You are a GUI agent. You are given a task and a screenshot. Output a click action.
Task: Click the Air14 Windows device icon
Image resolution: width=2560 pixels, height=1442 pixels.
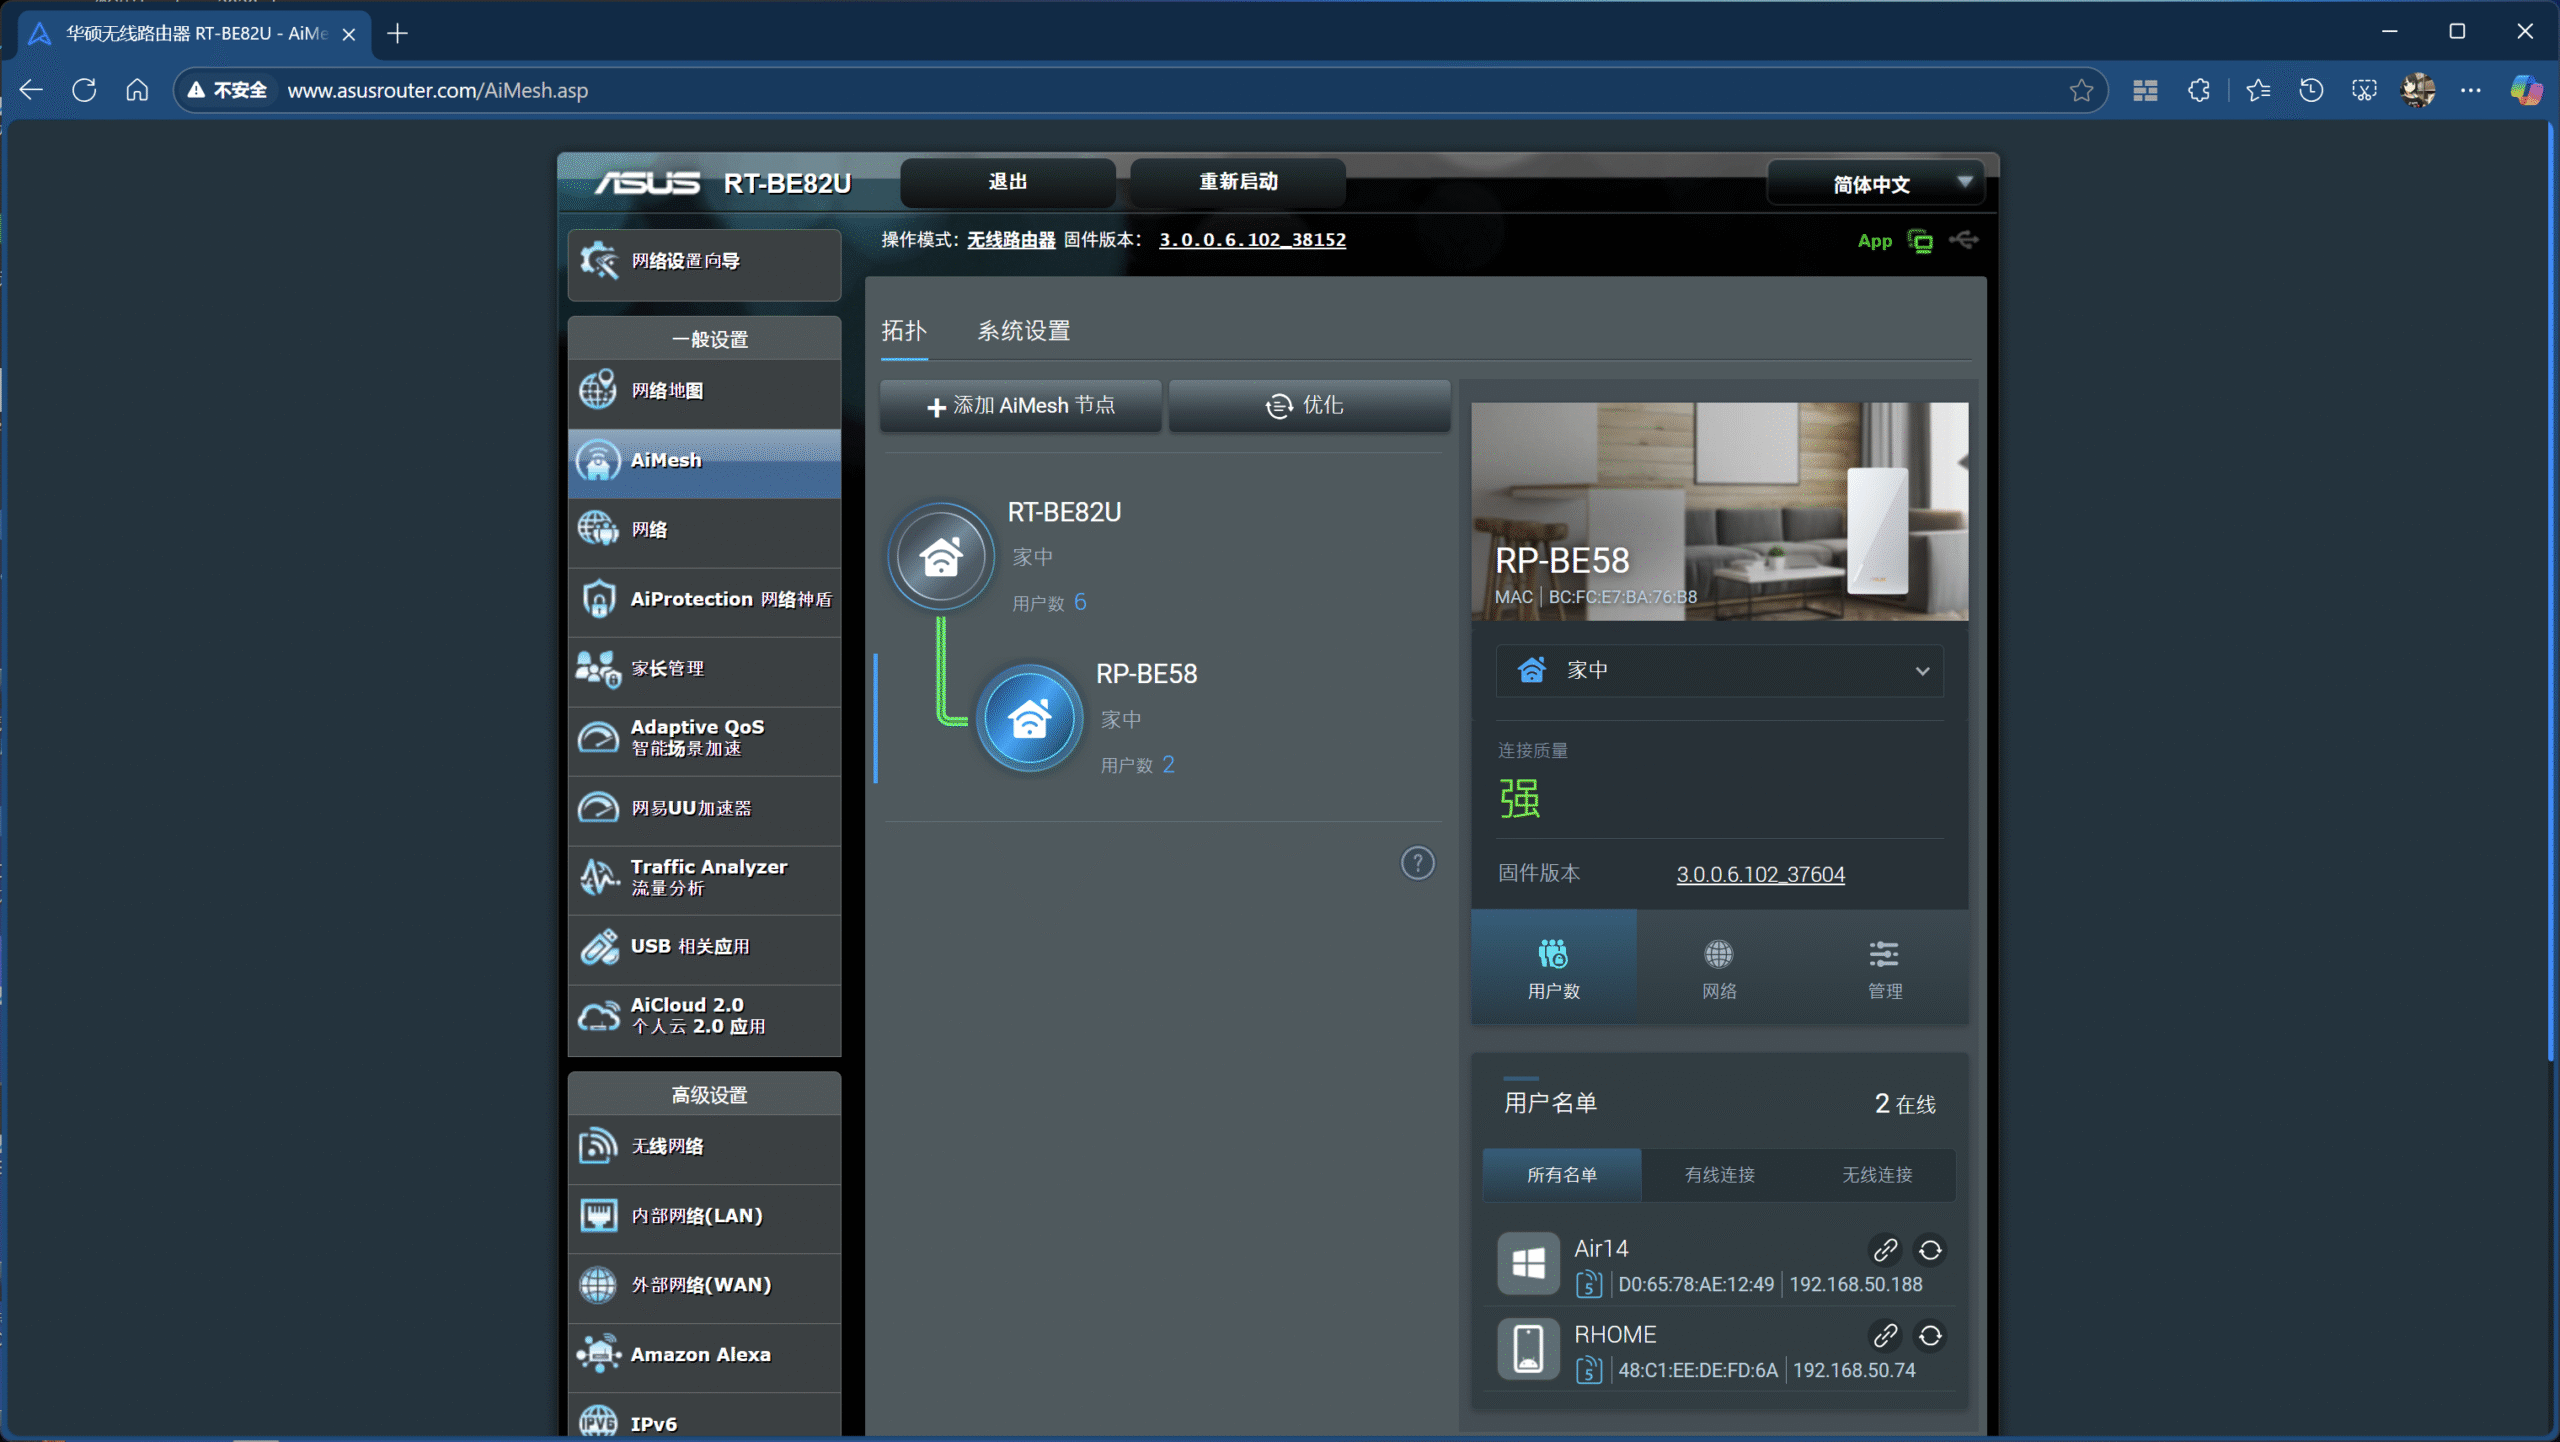1528,1264
